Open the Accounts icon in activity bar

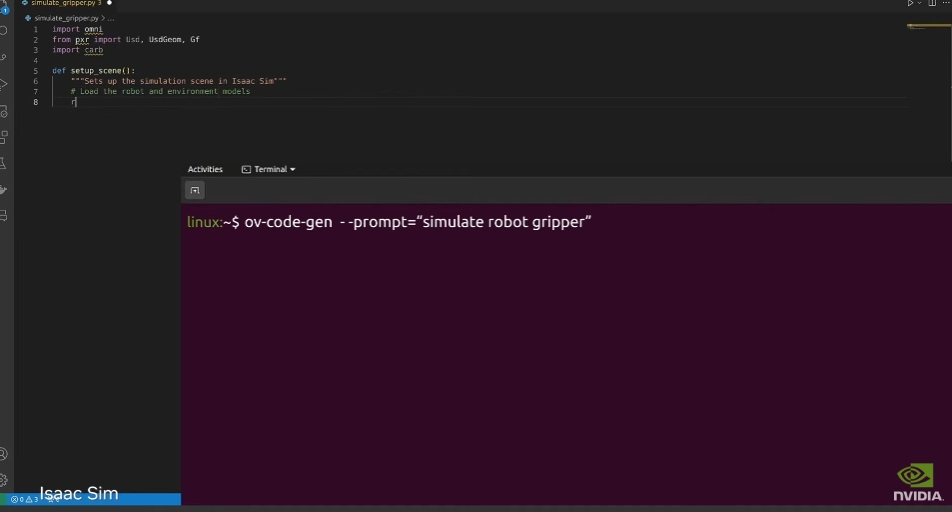[x=4, y=454]
